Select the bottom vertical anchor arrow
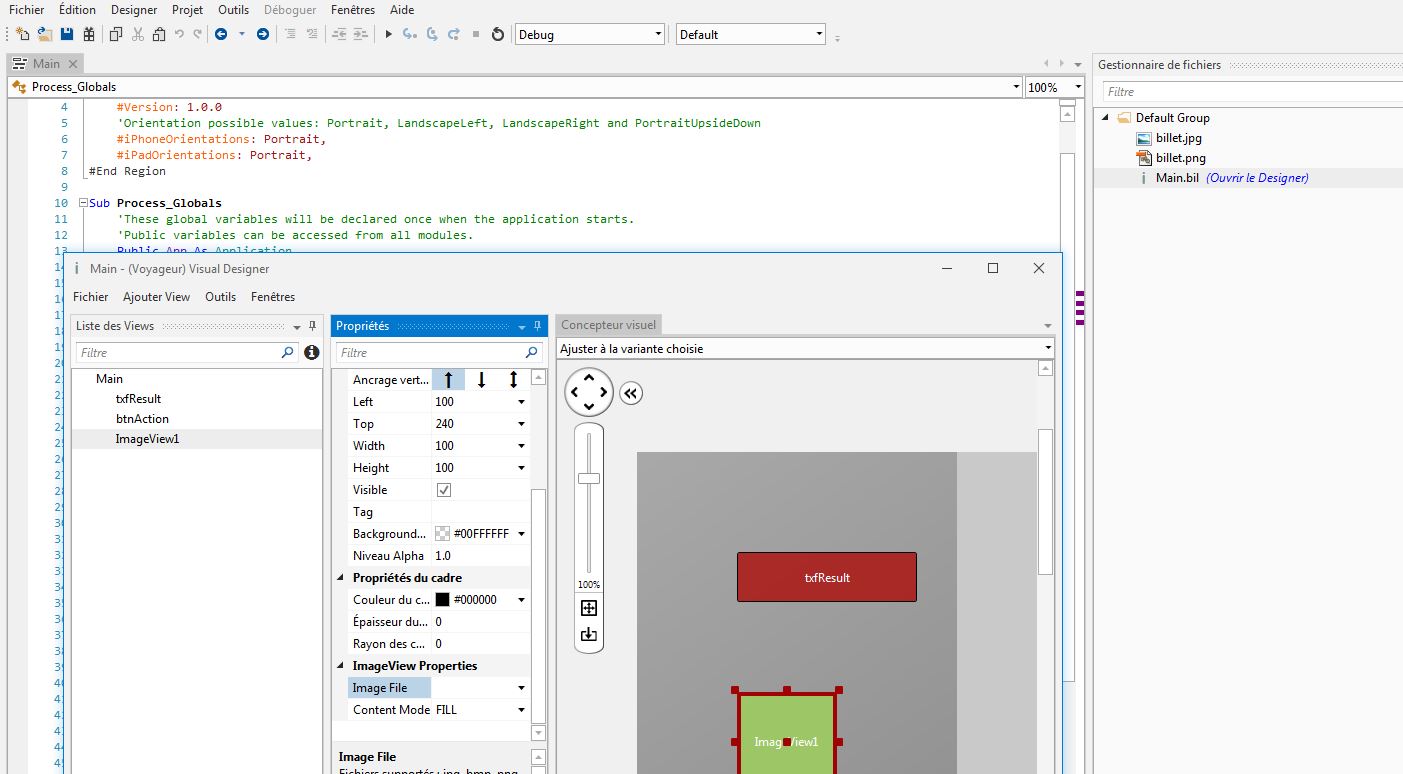 (481, 380)
